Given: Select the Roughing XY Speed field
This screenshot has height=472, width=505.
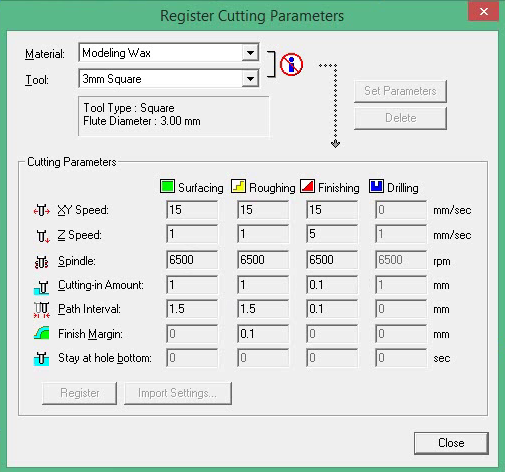Looking at the screenshot, I should click(263, 210).
